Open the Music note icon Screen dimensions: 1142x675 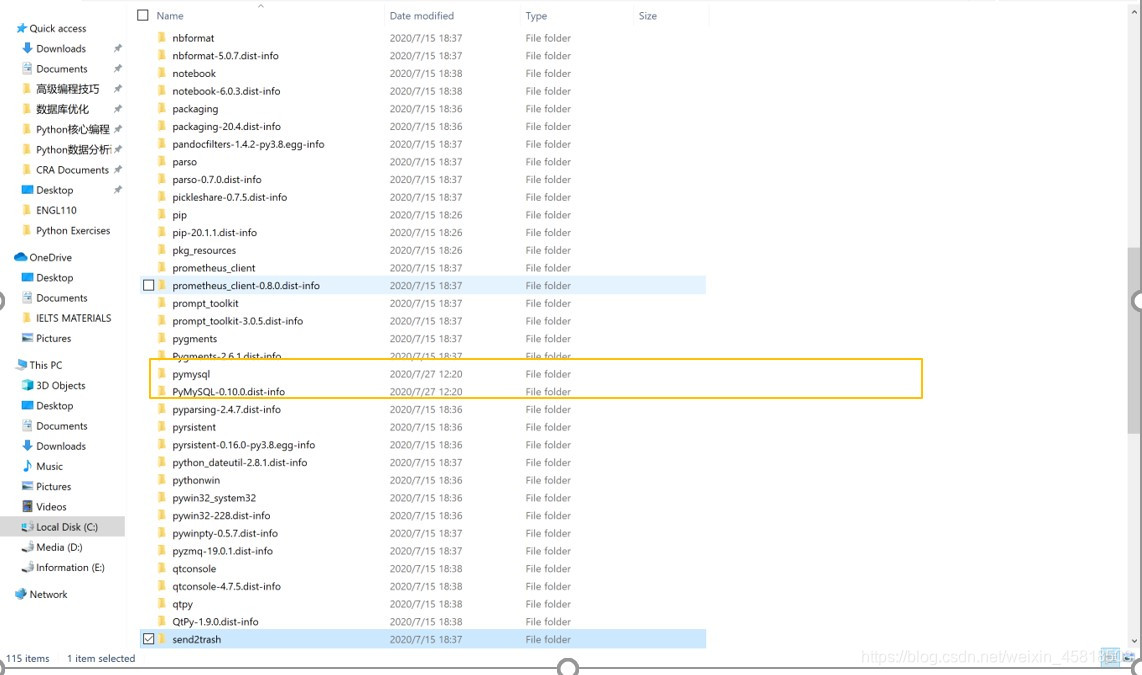27,466
